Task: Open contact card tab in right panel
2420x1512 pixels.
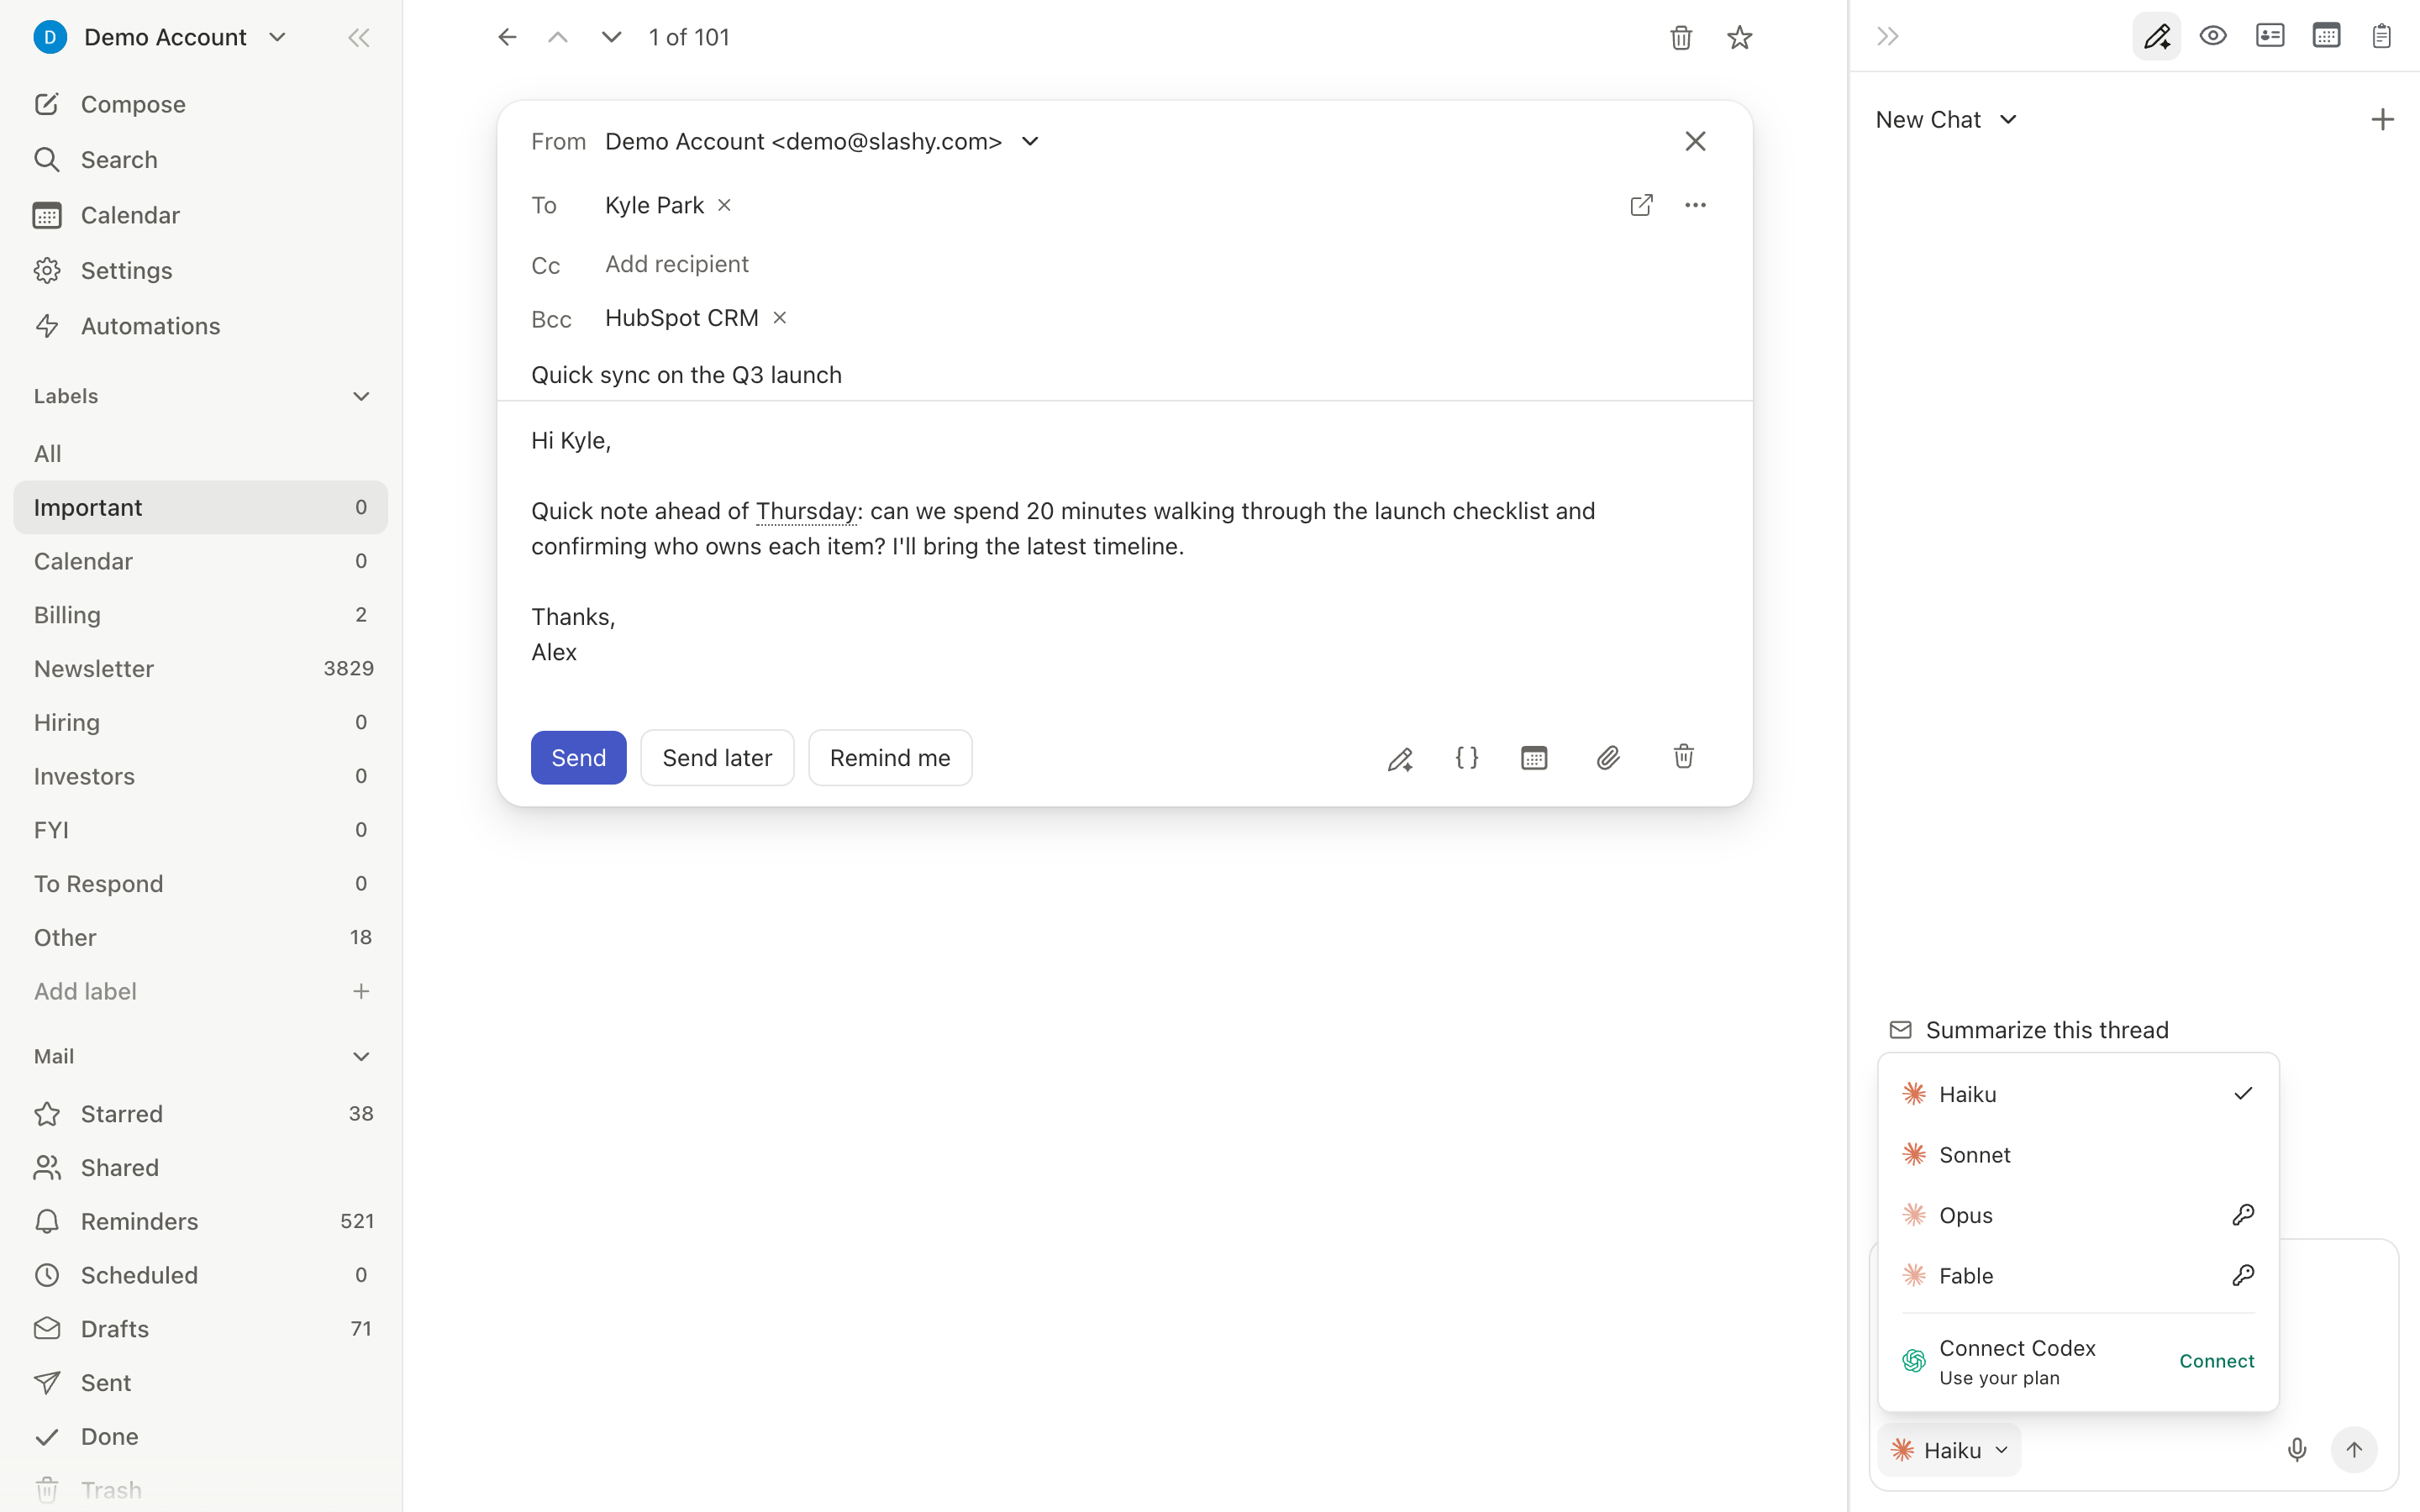Action: coord(2270,37)
